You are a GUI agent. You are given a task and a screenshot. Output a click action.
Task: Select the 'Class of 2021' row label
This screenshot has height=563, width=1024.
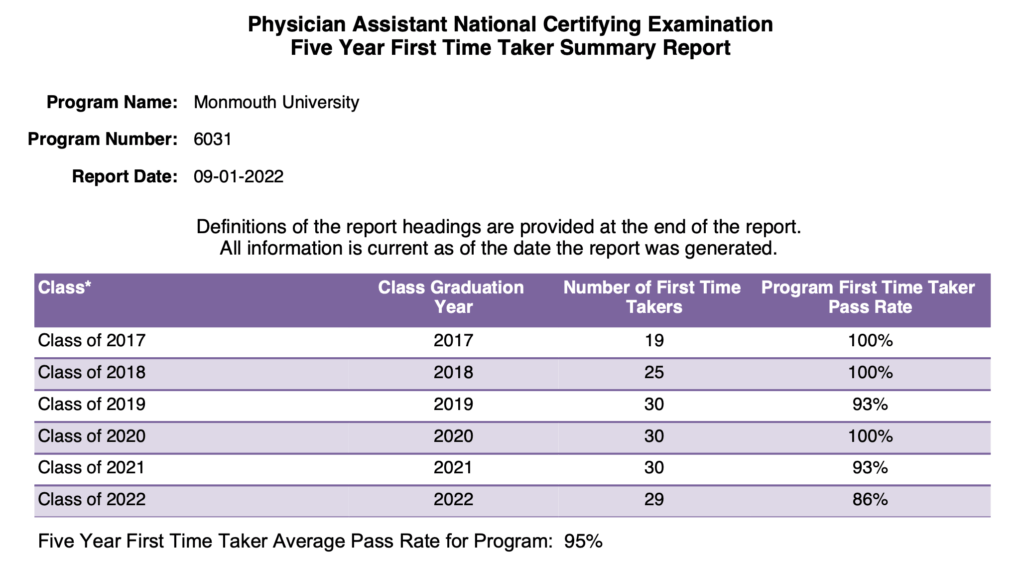tap(92, 468)
